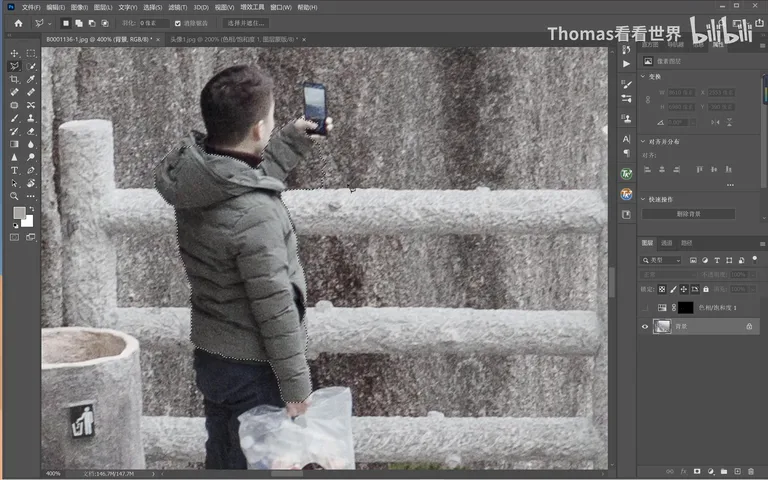Image resolution: width=768 pixels, height=480 pixels.
Task: Activate the Zoom tool
Action: pos(14,196)
